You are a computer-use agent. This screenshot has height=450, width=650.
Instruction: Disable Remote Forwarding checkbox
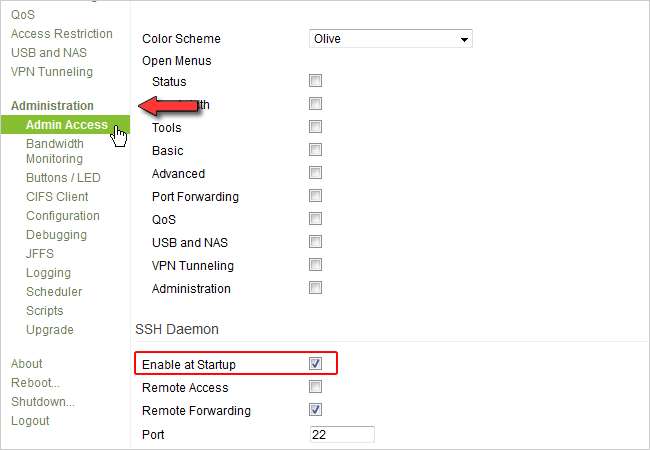pyautogui.click(x=316, y=410)
